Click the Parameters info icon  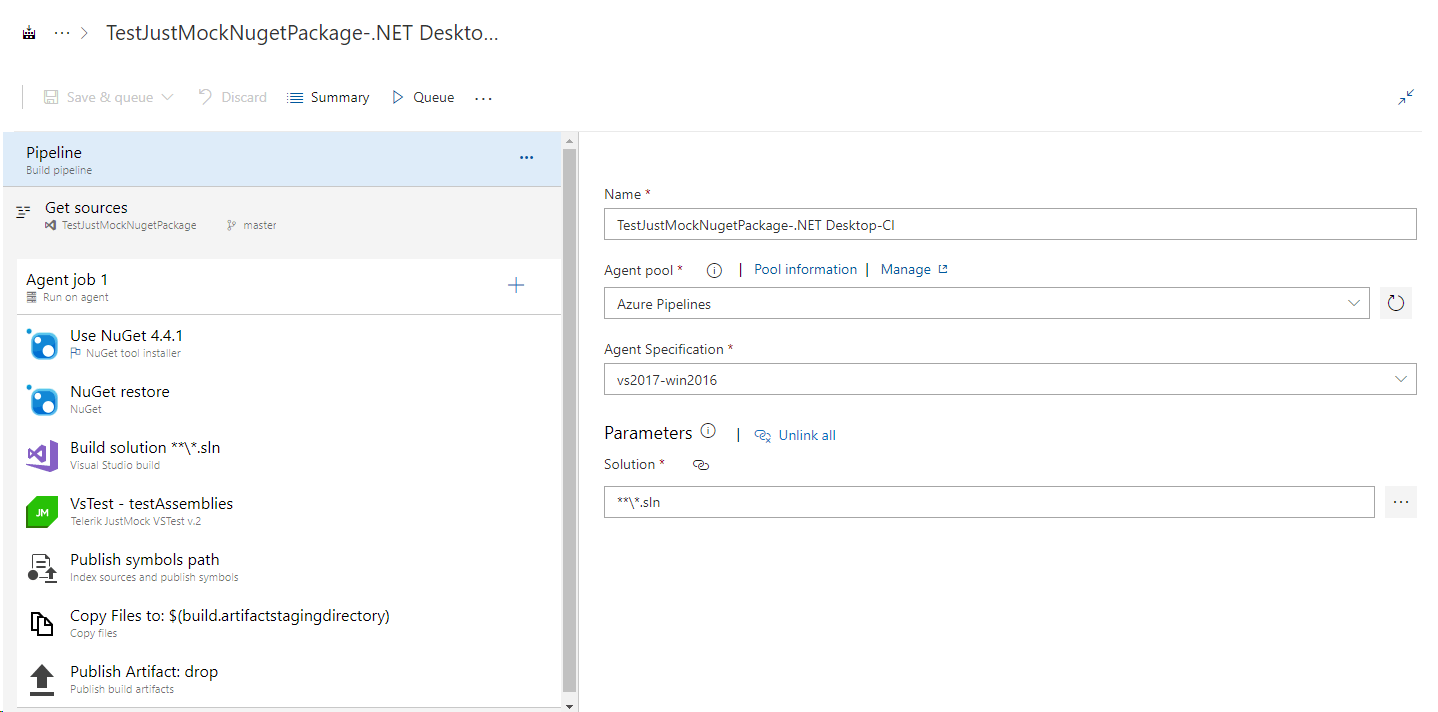tap(708, 431)
